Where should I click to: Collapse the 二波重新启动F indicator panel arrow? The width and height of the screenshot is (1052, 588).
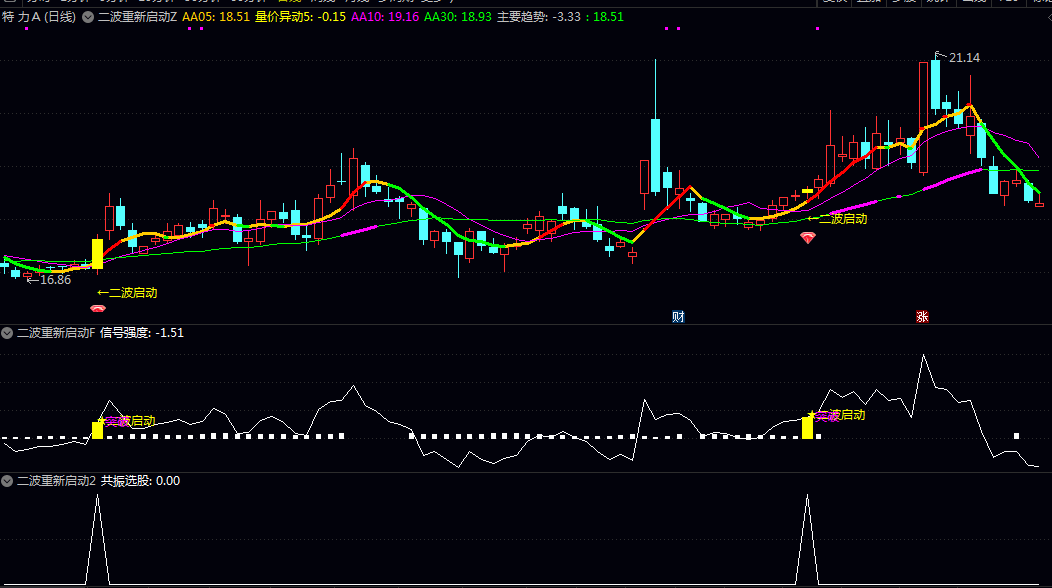tap(7, 333)
